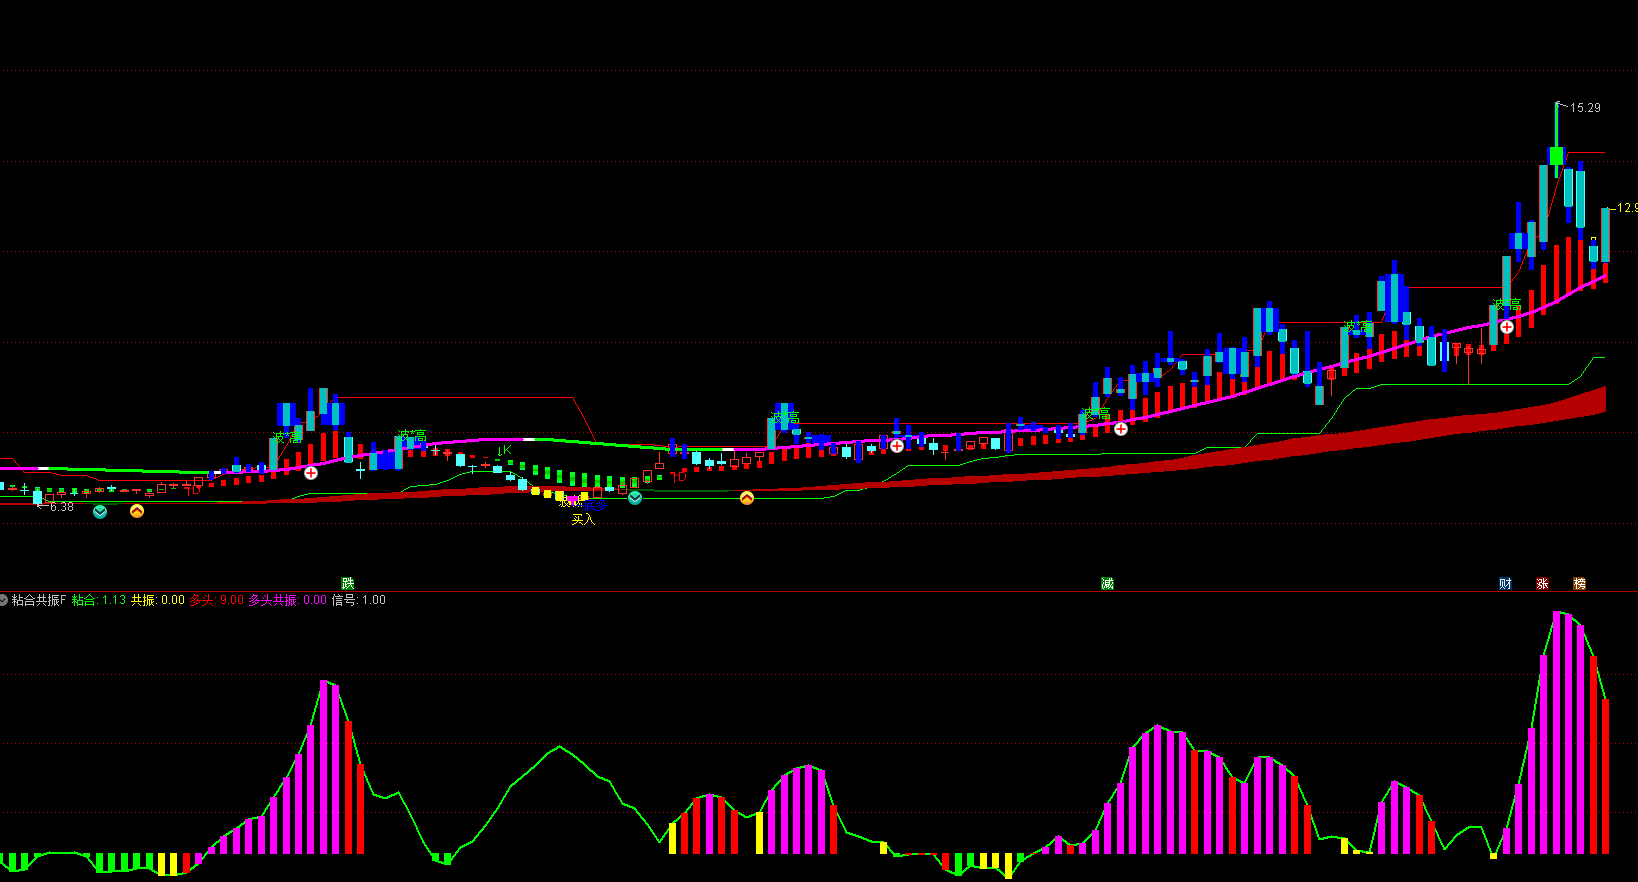Screen dimensions: 1638x882
Task: Open indicator menu circle beside 粘合共振F
Action: click(x=4, y=600)
